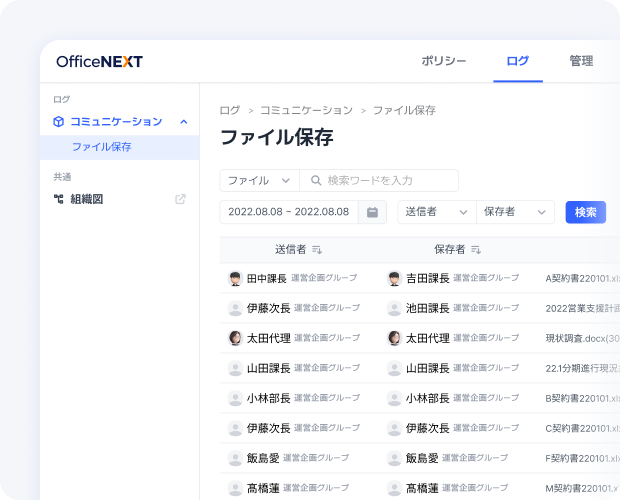Viewport: 620px width, 500px height.
Task: Click the OfficeNEXT logo
Action: click(99, 62)
